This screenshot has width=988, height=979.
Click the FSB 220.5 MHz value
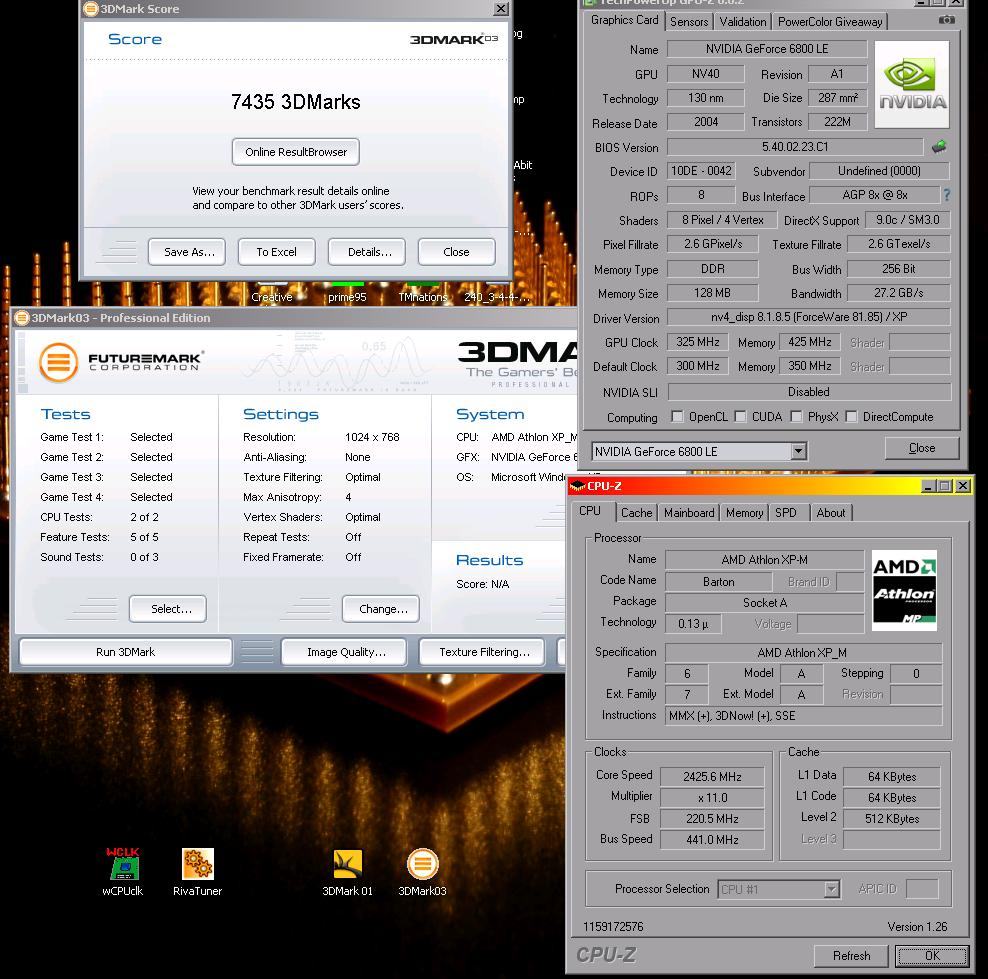click(x=713, y=818)
